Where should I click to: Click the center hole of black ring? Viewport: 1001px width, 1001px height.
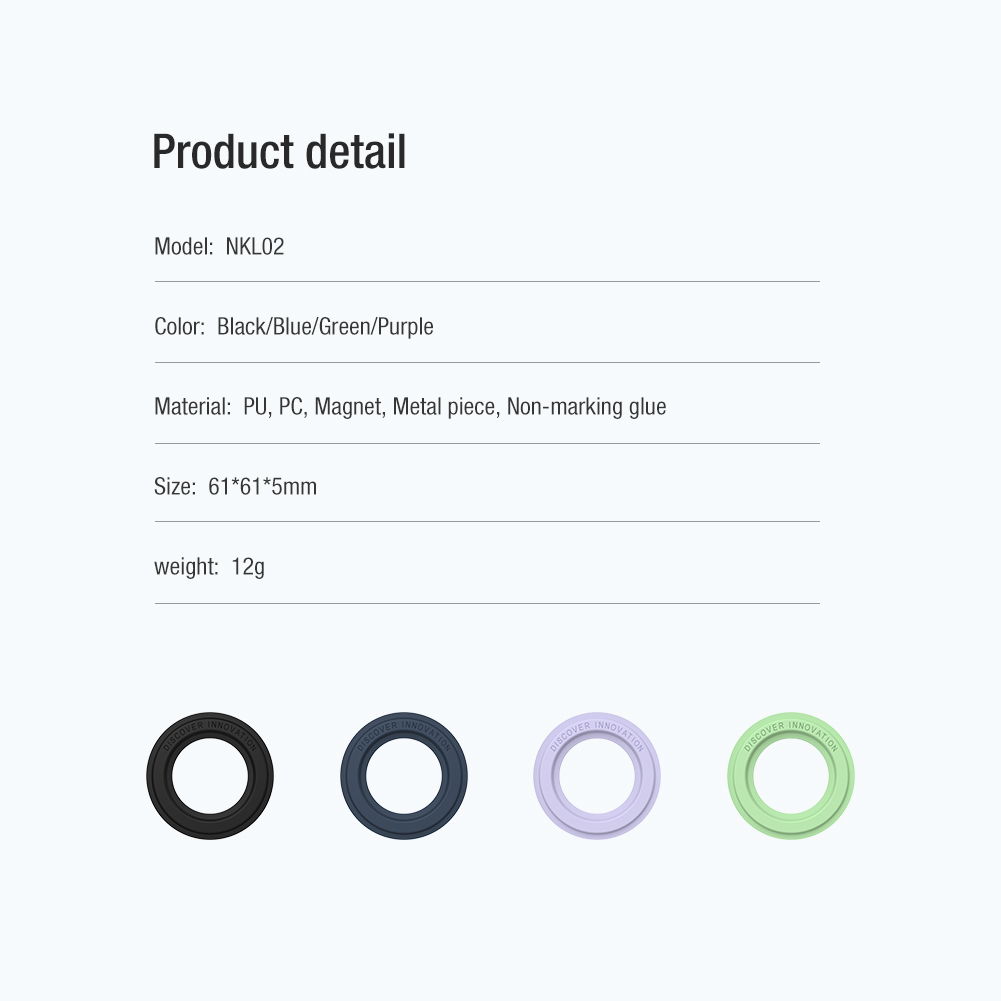(x=209, y=776)
